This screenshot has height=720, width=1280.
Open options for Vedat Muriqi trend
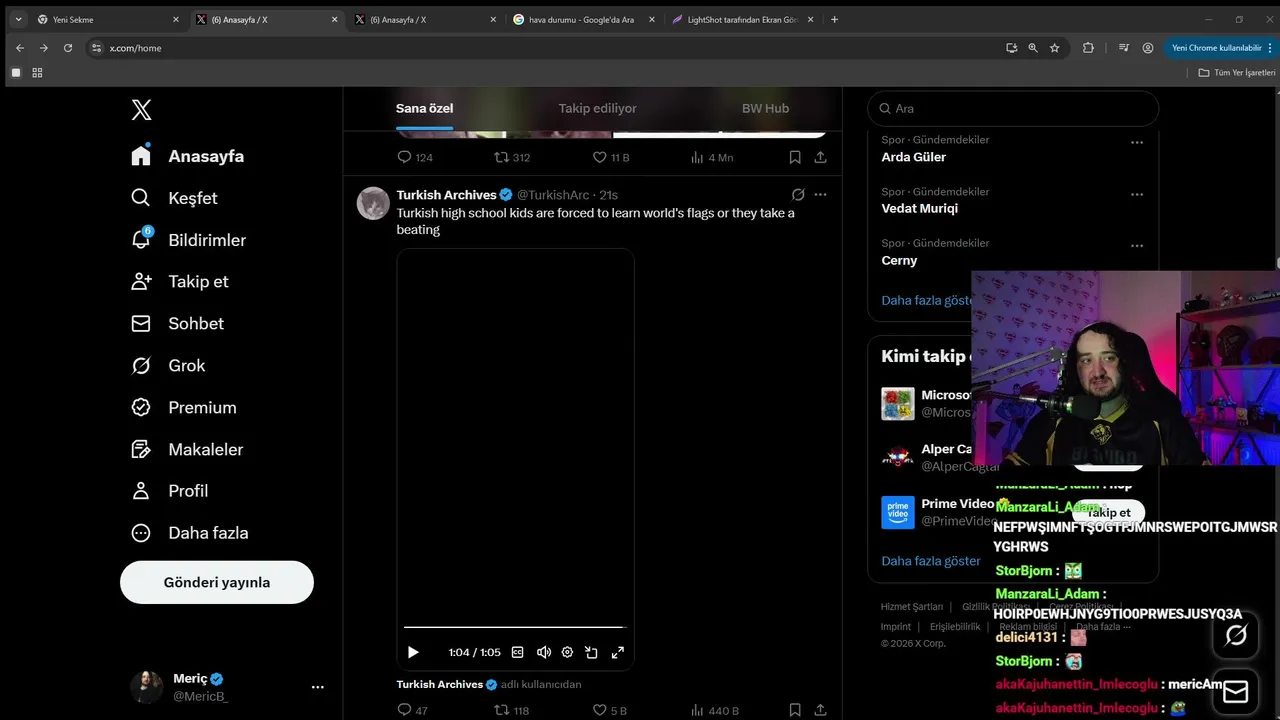[x=1137, y=194]
